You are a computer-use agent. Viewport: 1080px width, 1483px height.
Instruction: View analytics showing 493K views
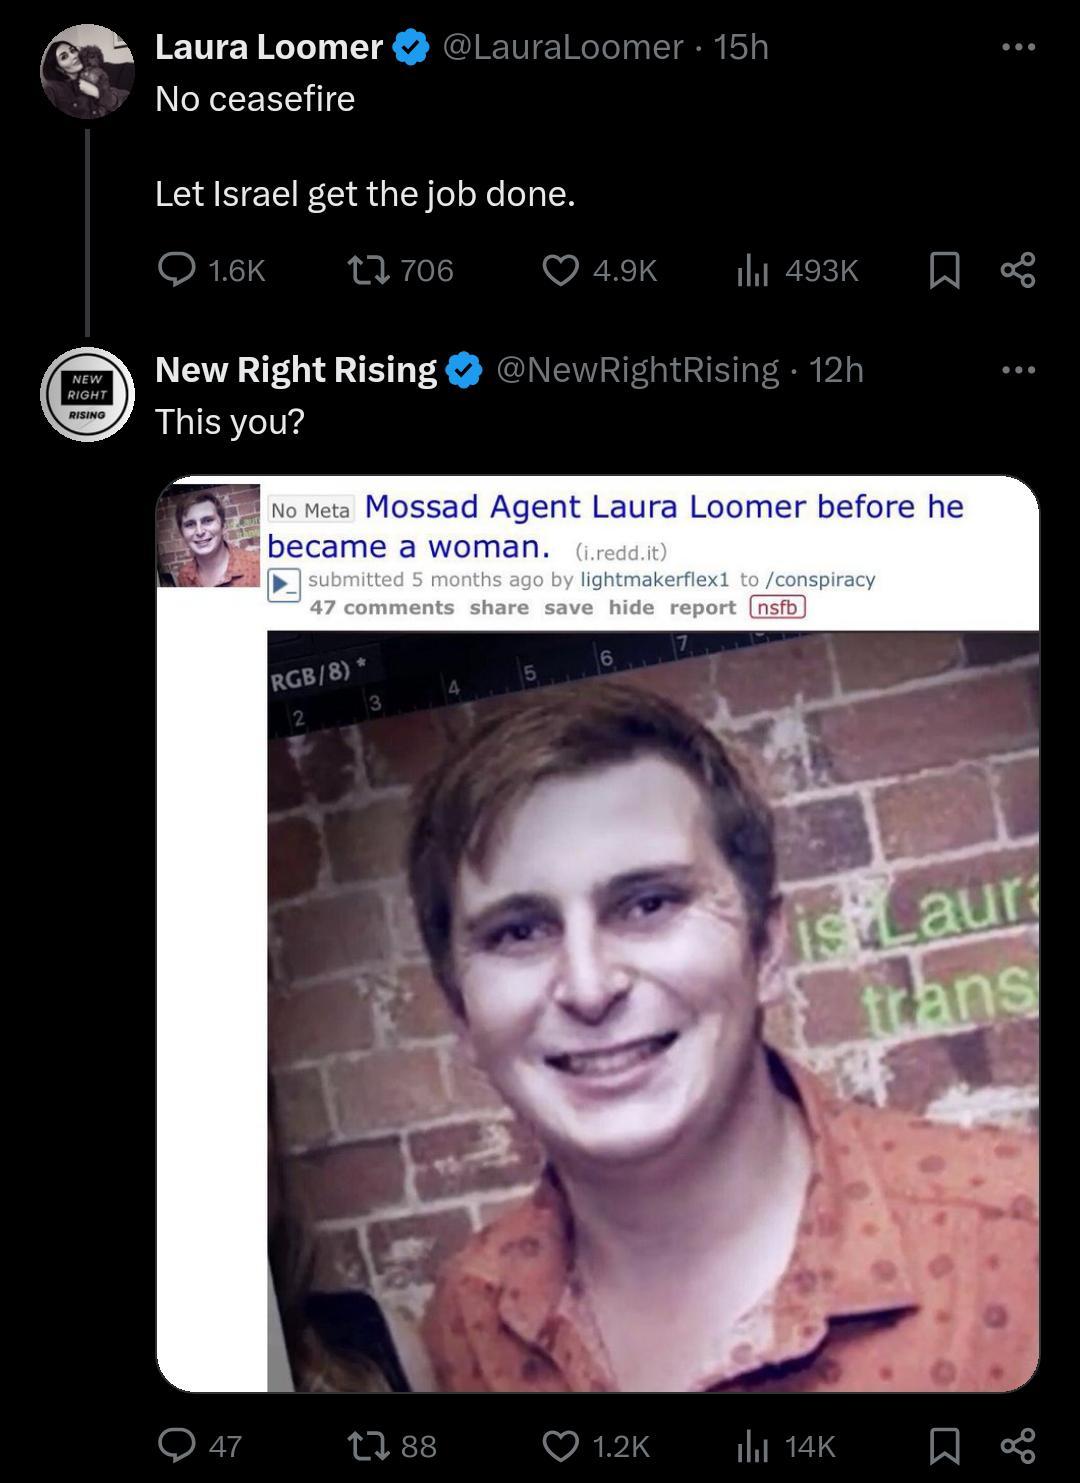point(752,270)
